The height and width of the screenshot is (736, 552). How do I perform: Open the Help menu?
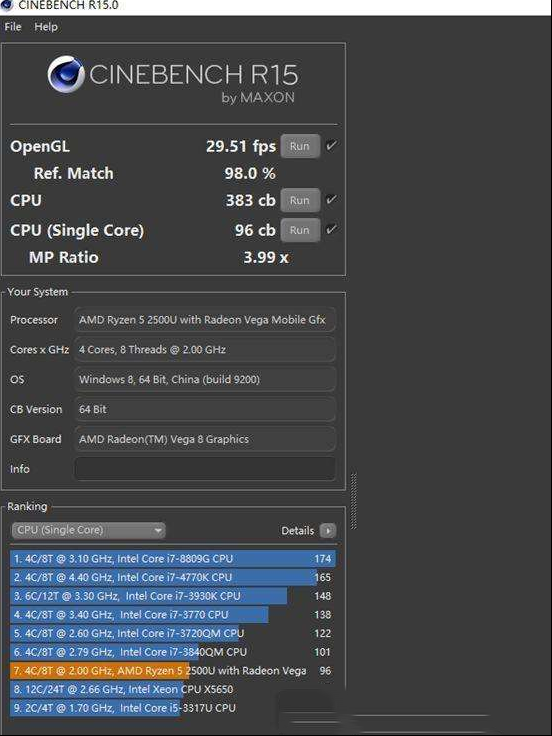point(46,27)
